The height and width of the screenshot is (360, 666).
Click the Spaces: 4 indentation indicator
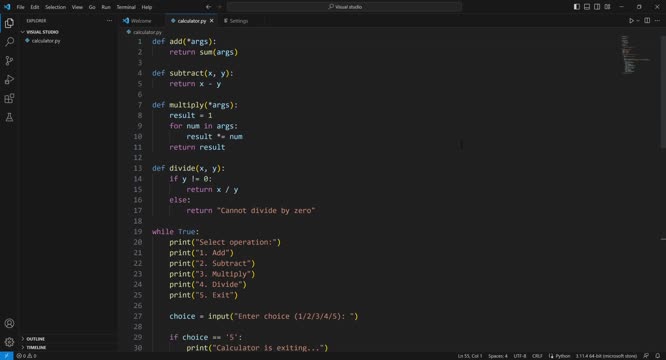[498, 356]
